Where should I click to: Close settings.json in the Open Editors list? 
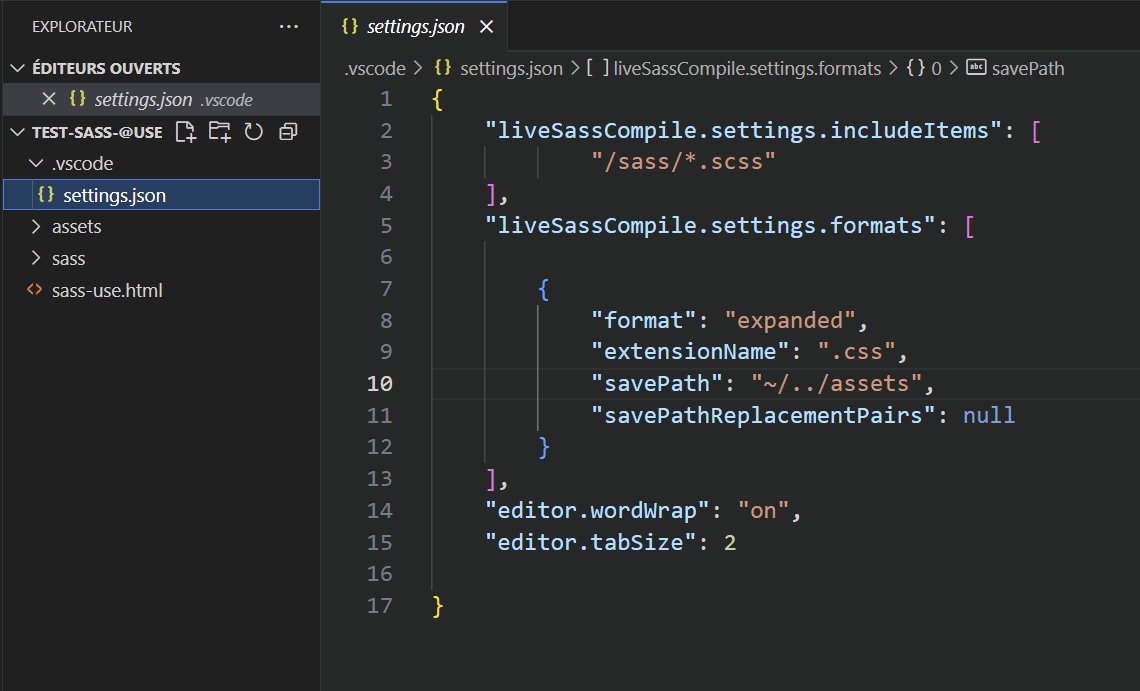(x=49, y=99)
